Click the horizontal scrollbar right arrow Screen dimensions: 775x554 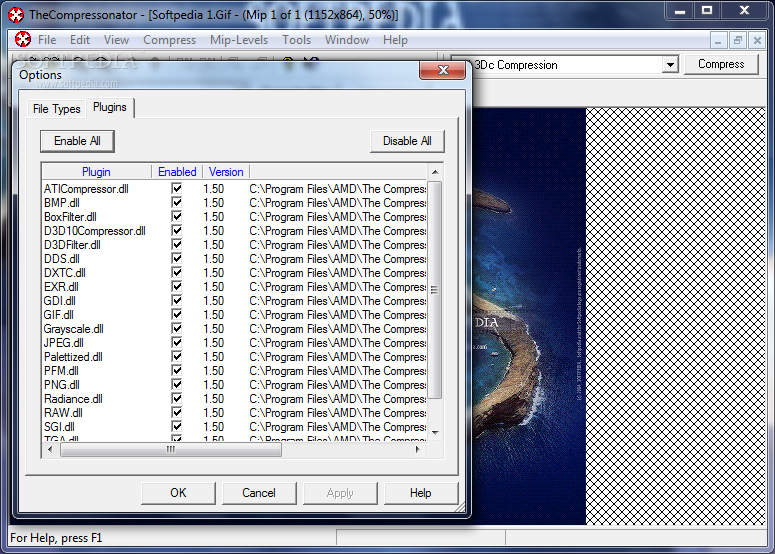418,449
